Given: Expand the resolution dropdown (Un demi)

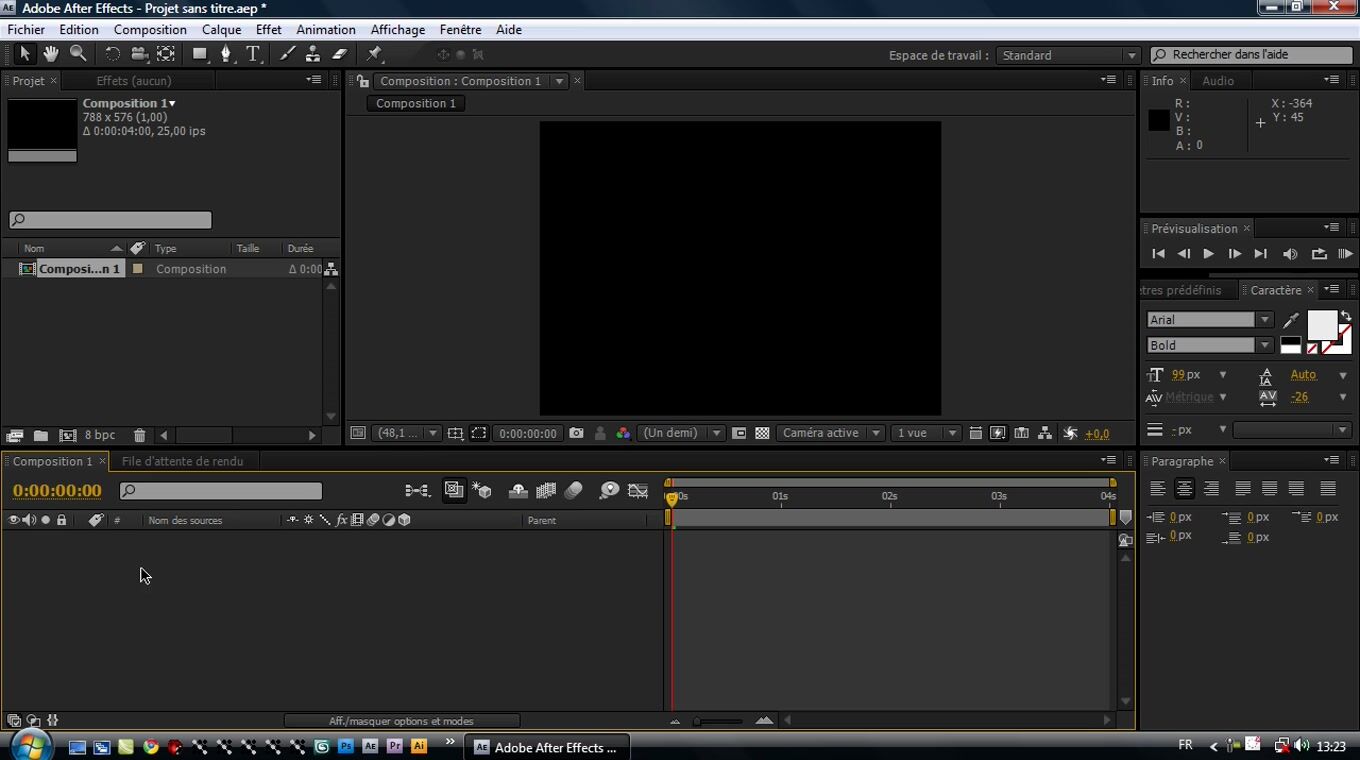Looking at the screenshot, I should 716,433.
